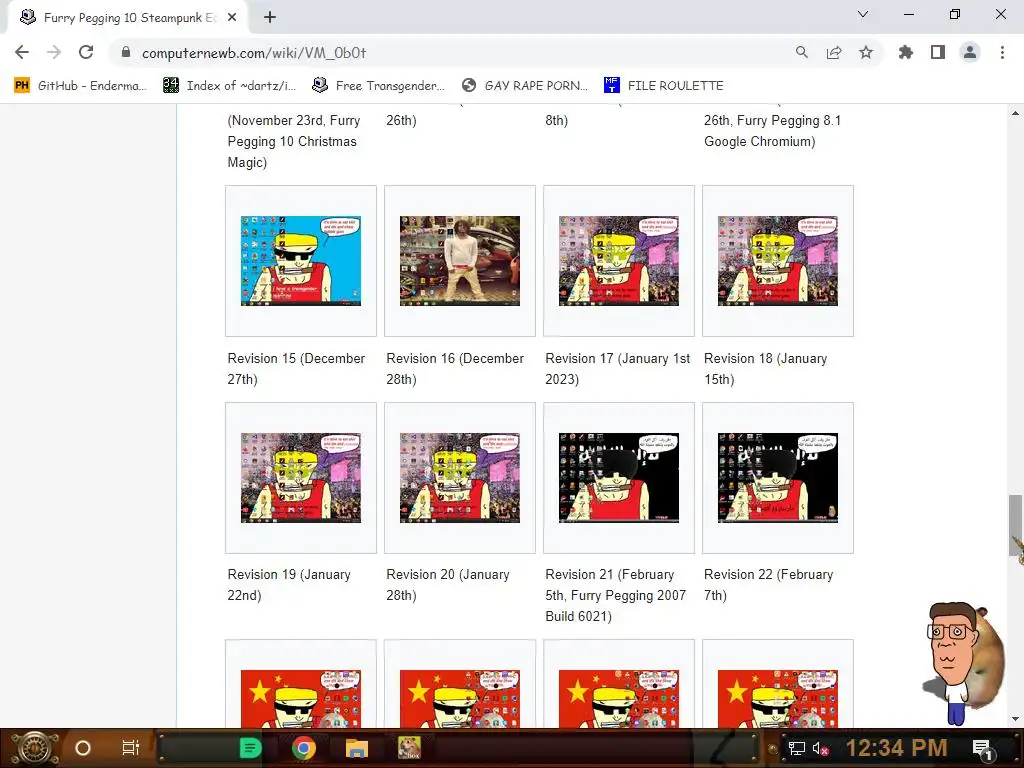Image resolution: width=1024 pixels, height=768 pixels.
Task: Click the page scrollbar up arrow
Action: [x=1015, y=113]
